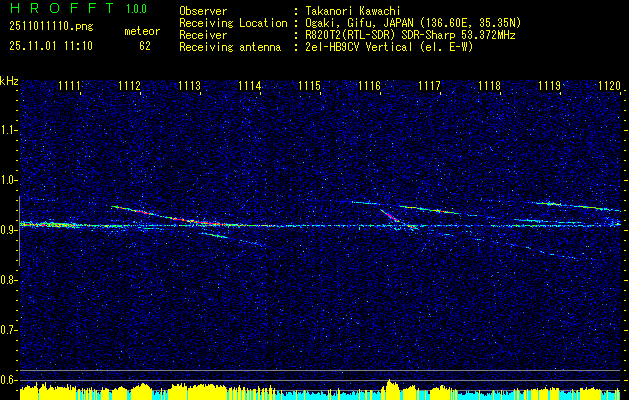This screenshot has width=629, height=400.
Task: Click the antenna text 2el-HB9CV Vertical
Action: click(x=359, y=47)
